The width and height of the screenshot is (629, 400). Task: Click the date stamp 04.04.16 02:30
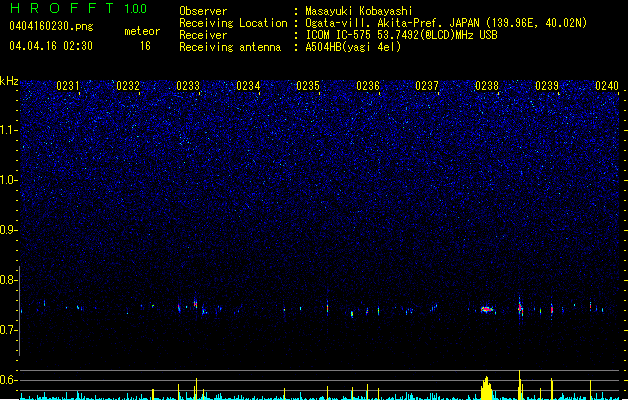[x=51, y=46]
